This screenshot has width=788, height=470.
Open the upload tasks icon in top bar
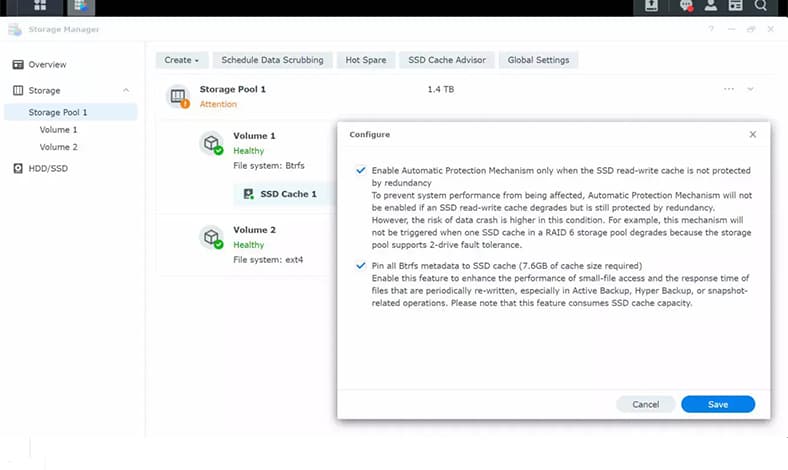click(651, 6)
